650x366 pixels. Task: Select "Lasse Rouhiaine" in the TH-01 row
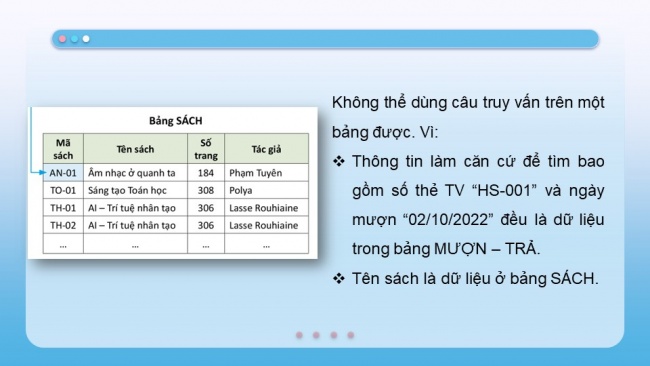[x=267, y=208]
